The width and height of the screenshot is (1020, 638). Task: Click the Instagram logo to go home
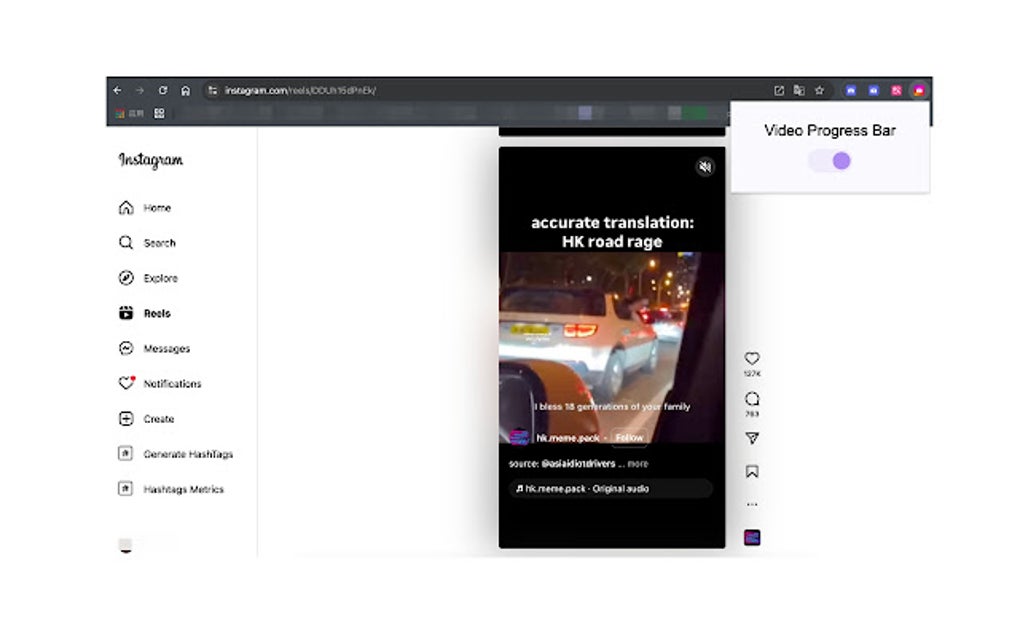pos(149,161)
